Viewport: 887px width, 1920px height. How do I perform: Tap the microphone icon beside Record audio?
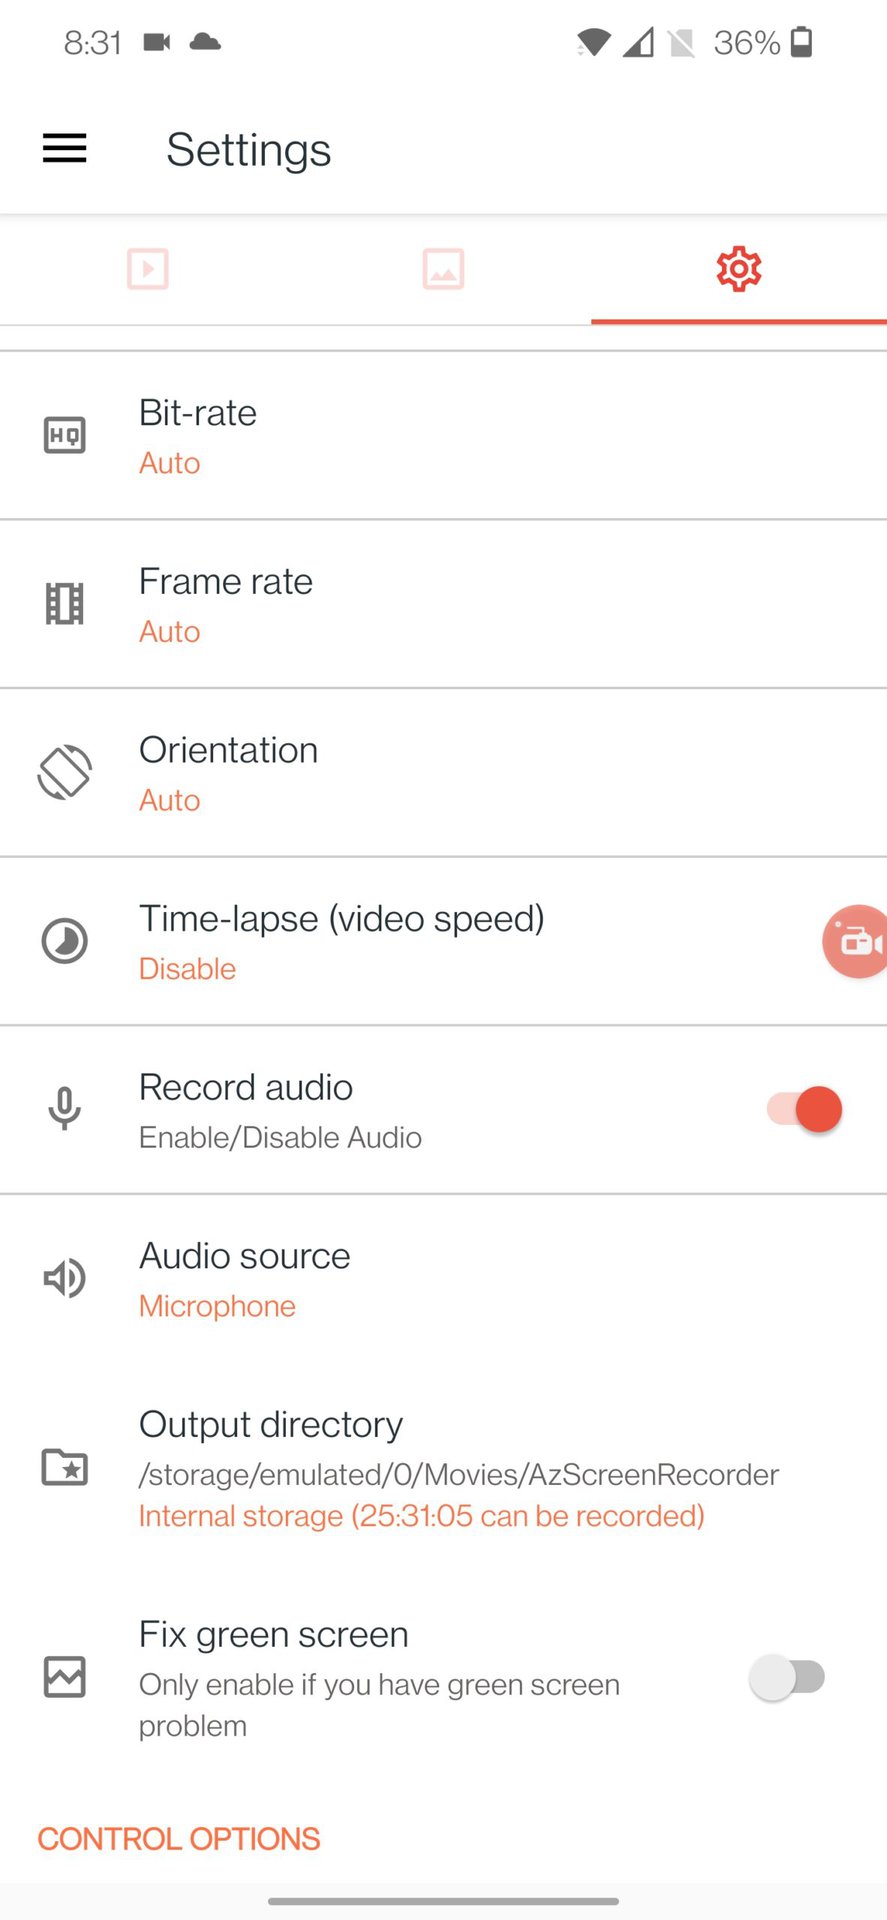(65, 1109)
